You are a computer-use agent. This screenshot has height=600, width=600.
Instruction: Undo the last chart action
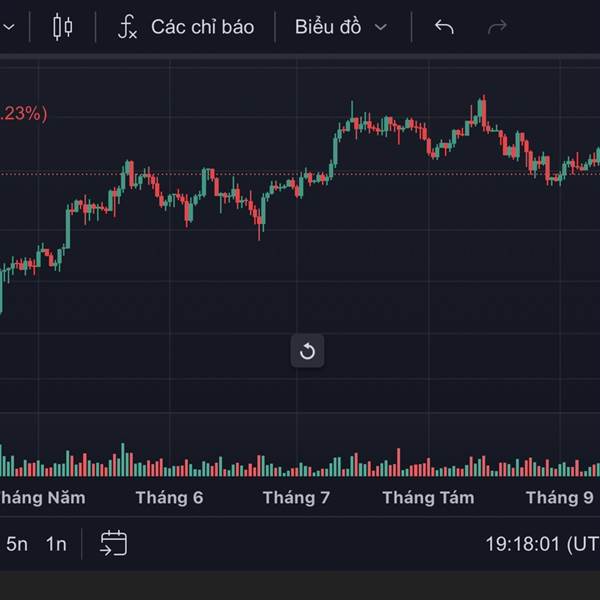tap(445, 27)
